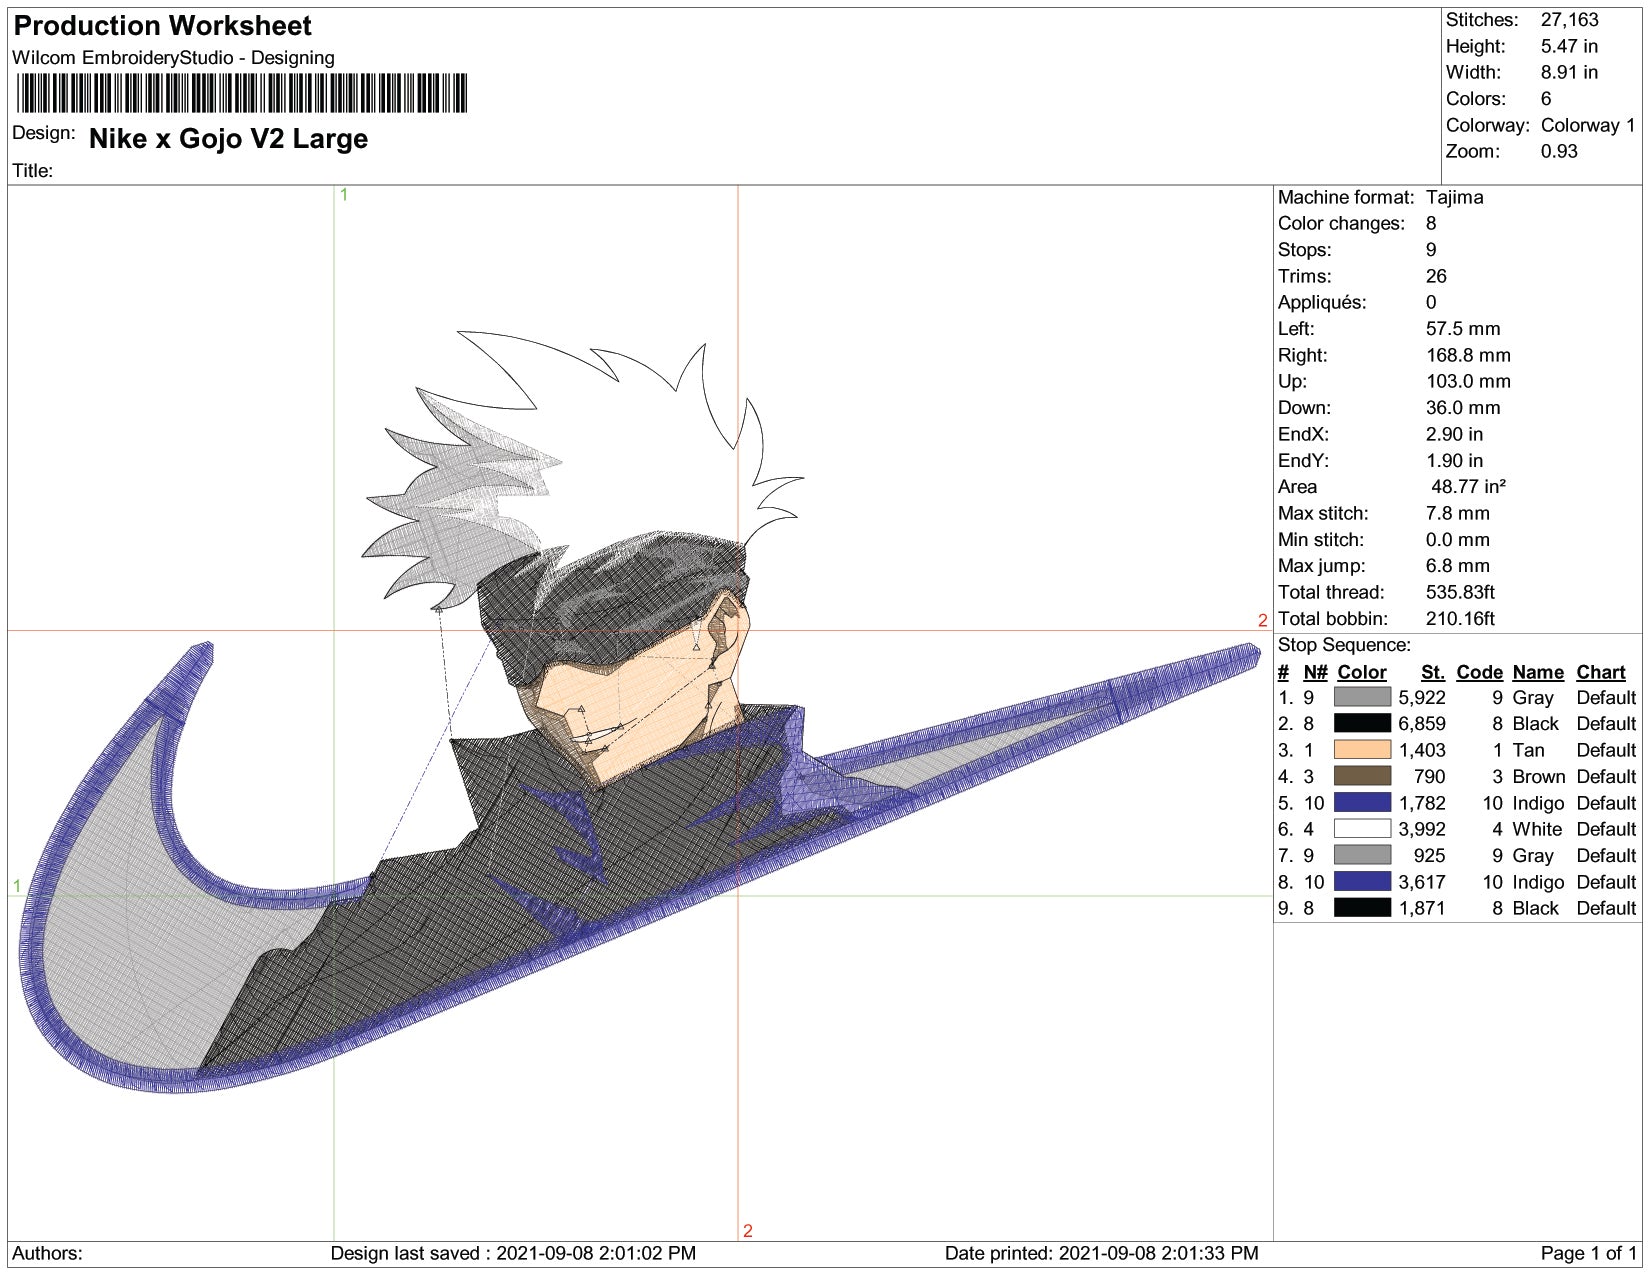Click the color name 'Brown'
Image resolution: width=1650 pixels, height=1275 pixels.
(x=1538, y=776)
